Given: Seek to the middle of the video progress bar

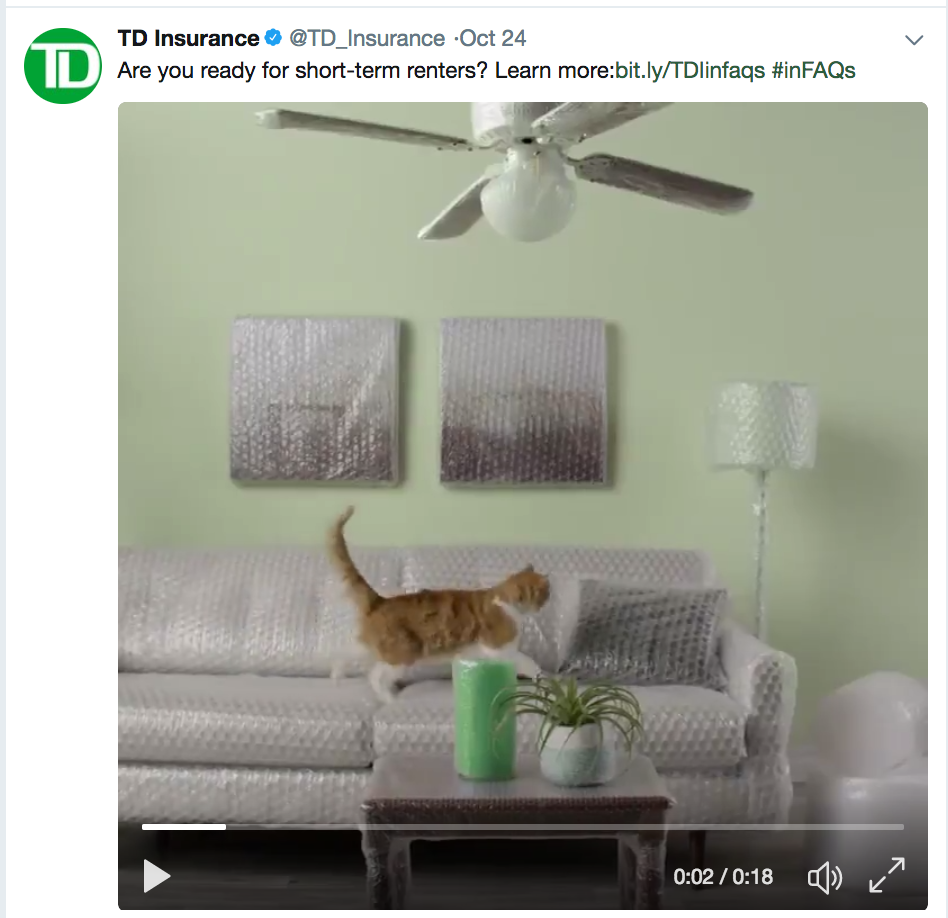Looking at the screenshot, I should pyautogui.click(x=523, y=827).
